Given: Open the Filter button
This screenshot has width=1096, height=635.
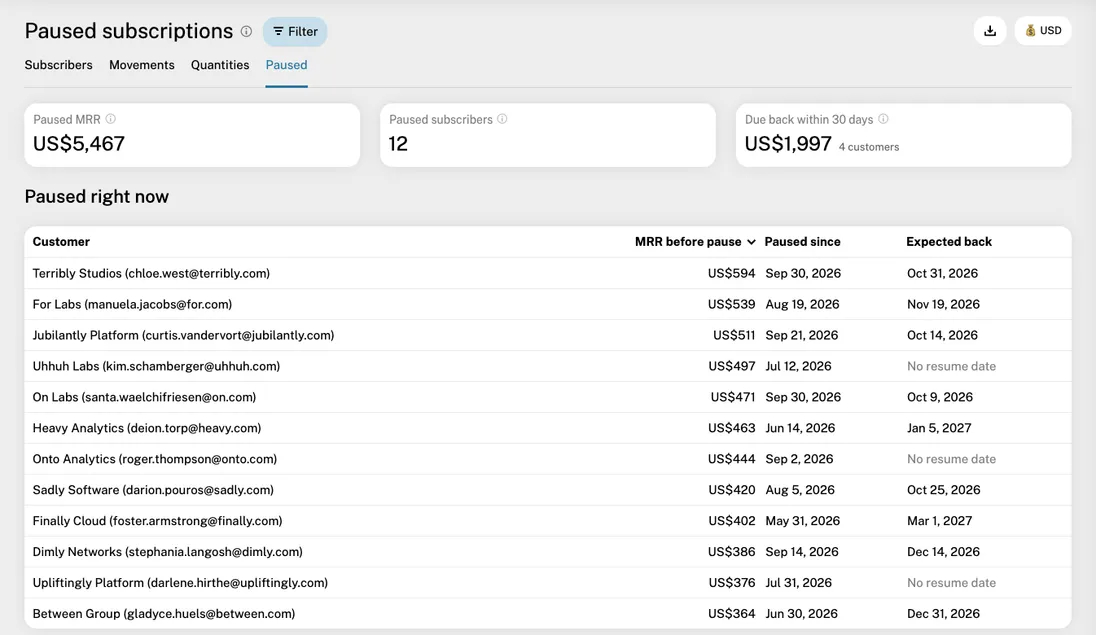Looking at the screenshot, I should (x=295, y=31).
